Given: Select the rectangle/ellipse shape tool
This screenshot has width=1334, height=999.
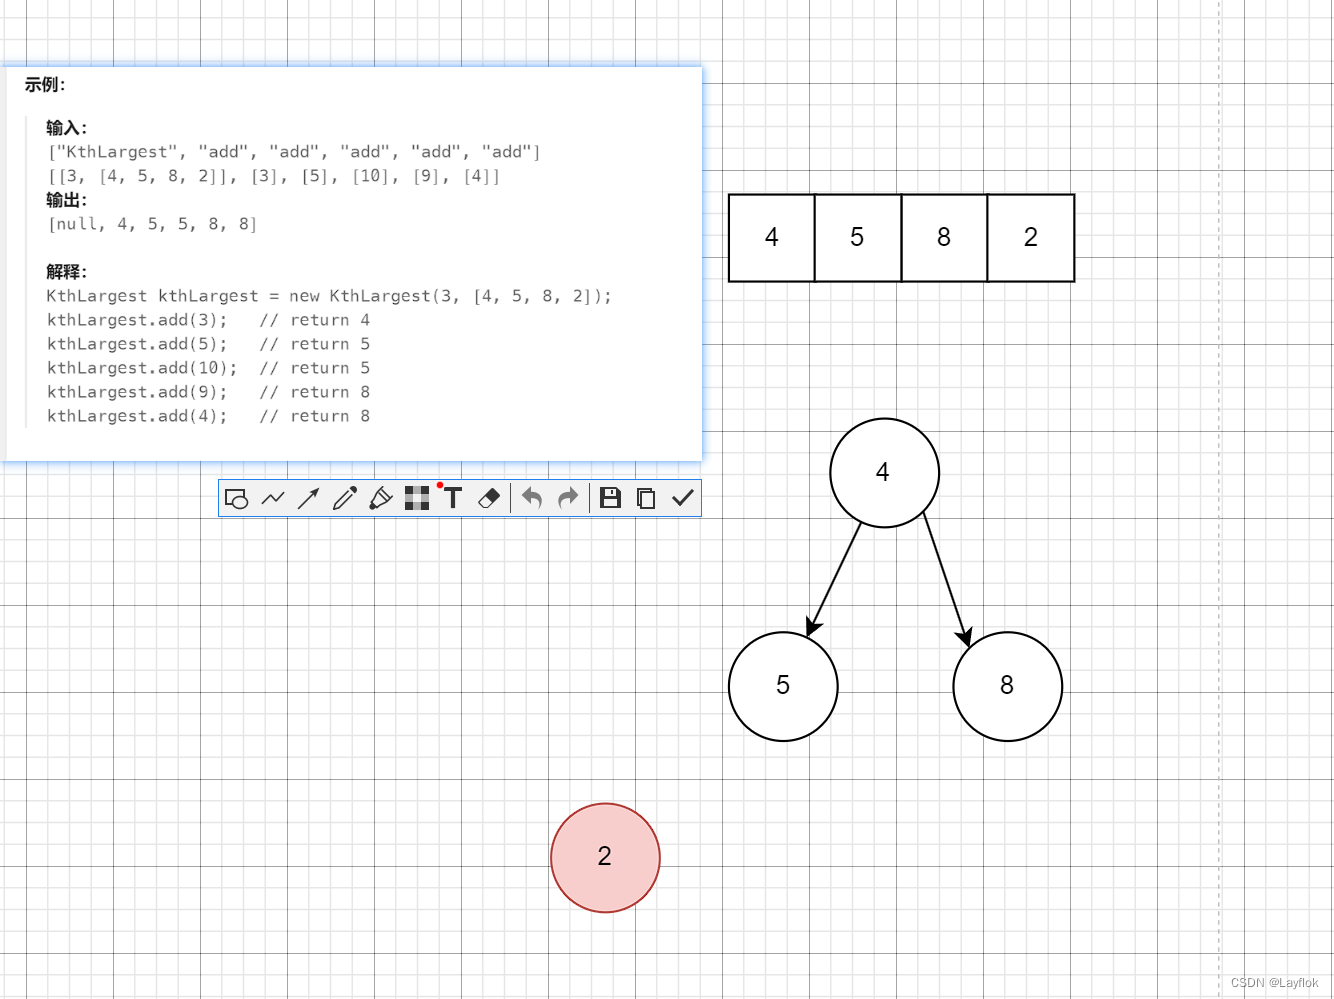Looking at the screenshot, I should coord(237,498).
